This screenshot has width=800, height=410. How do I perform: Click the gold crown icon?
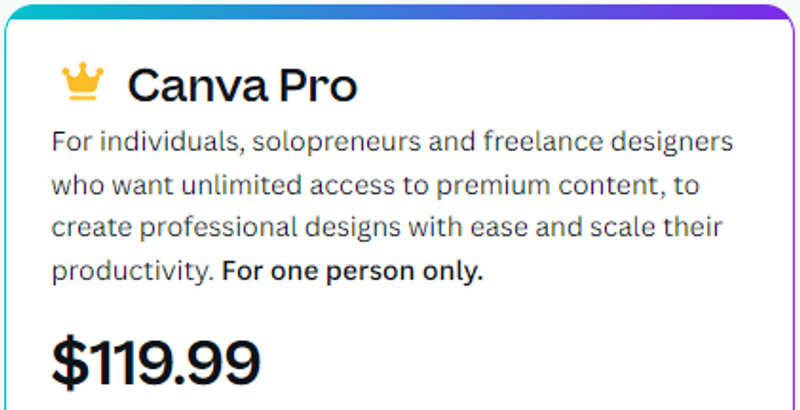(x=82, y=83)
